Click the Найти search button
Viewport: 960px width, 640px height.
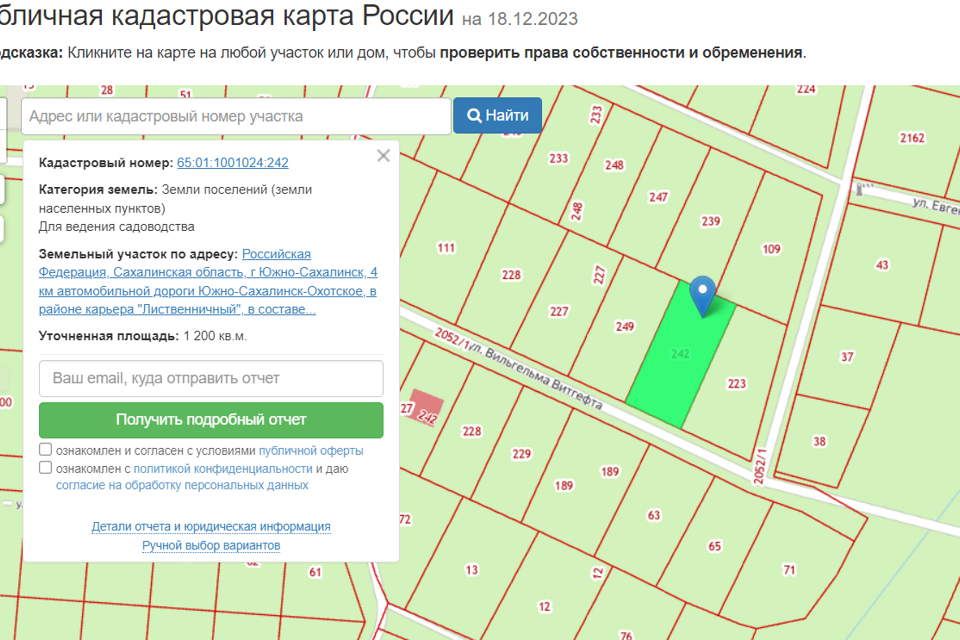pos(497,116)
